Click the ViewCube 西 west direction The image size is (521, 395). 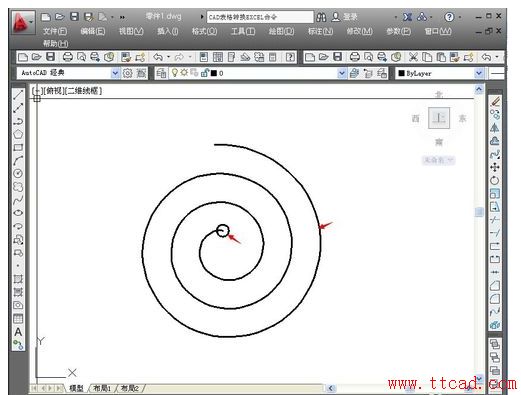(x=415, y=118)
